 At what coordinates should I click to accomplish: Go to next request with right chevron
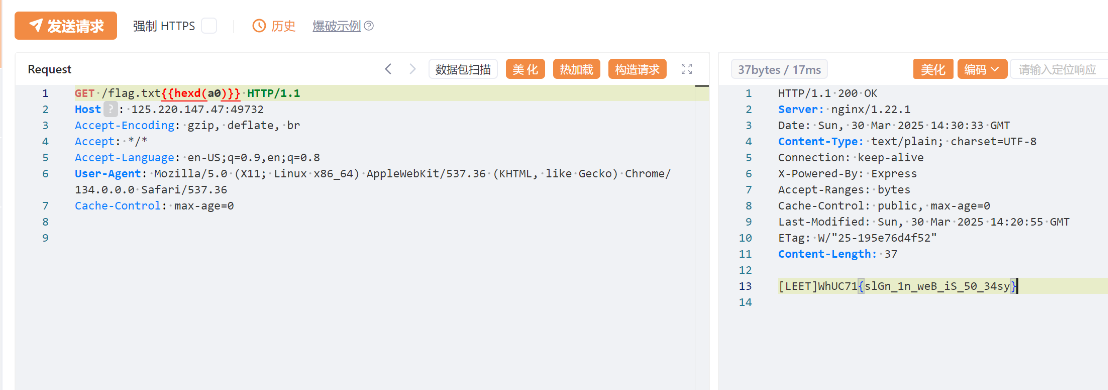coord(413,69)
